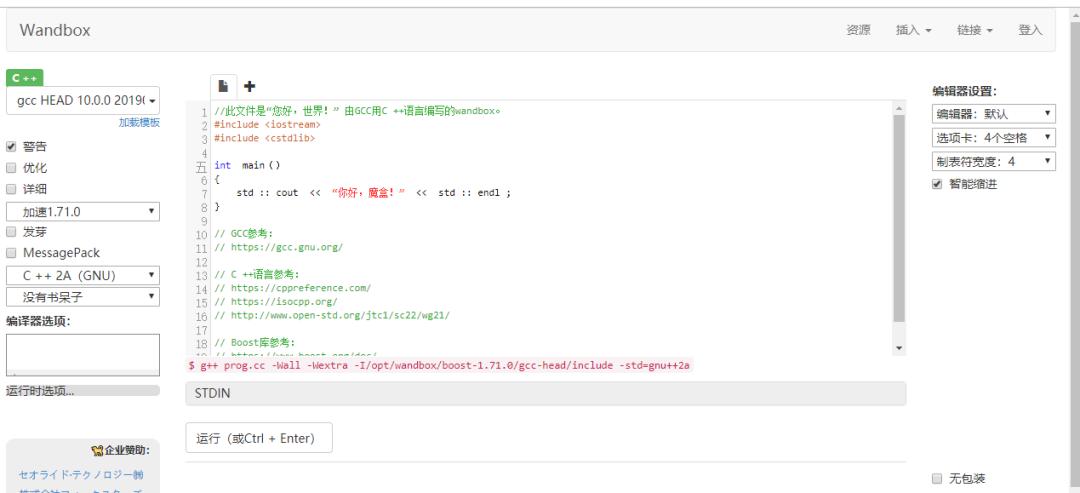Screen dimensions: 1080x493
Task: Click 登入 to log in
Action: pos(1030,30)
